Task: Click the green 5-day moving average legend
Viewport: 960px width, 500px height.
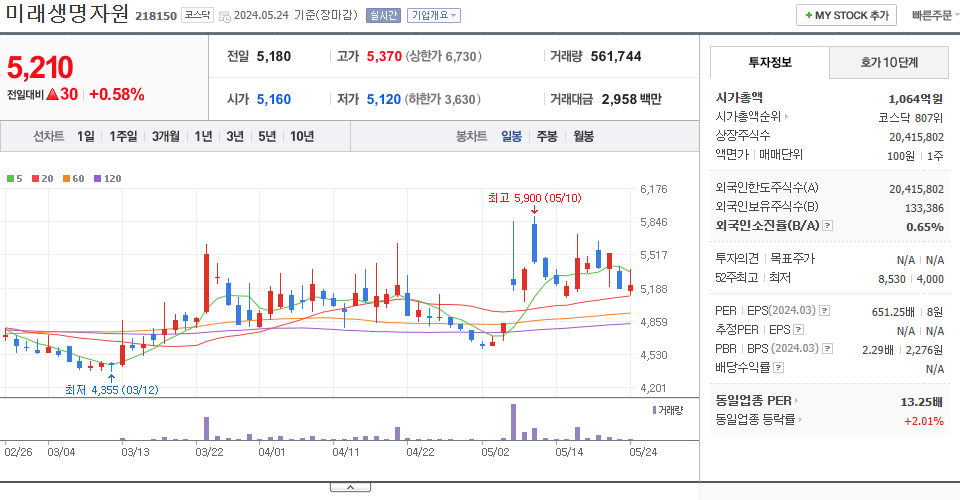Action: click(15, 179)
